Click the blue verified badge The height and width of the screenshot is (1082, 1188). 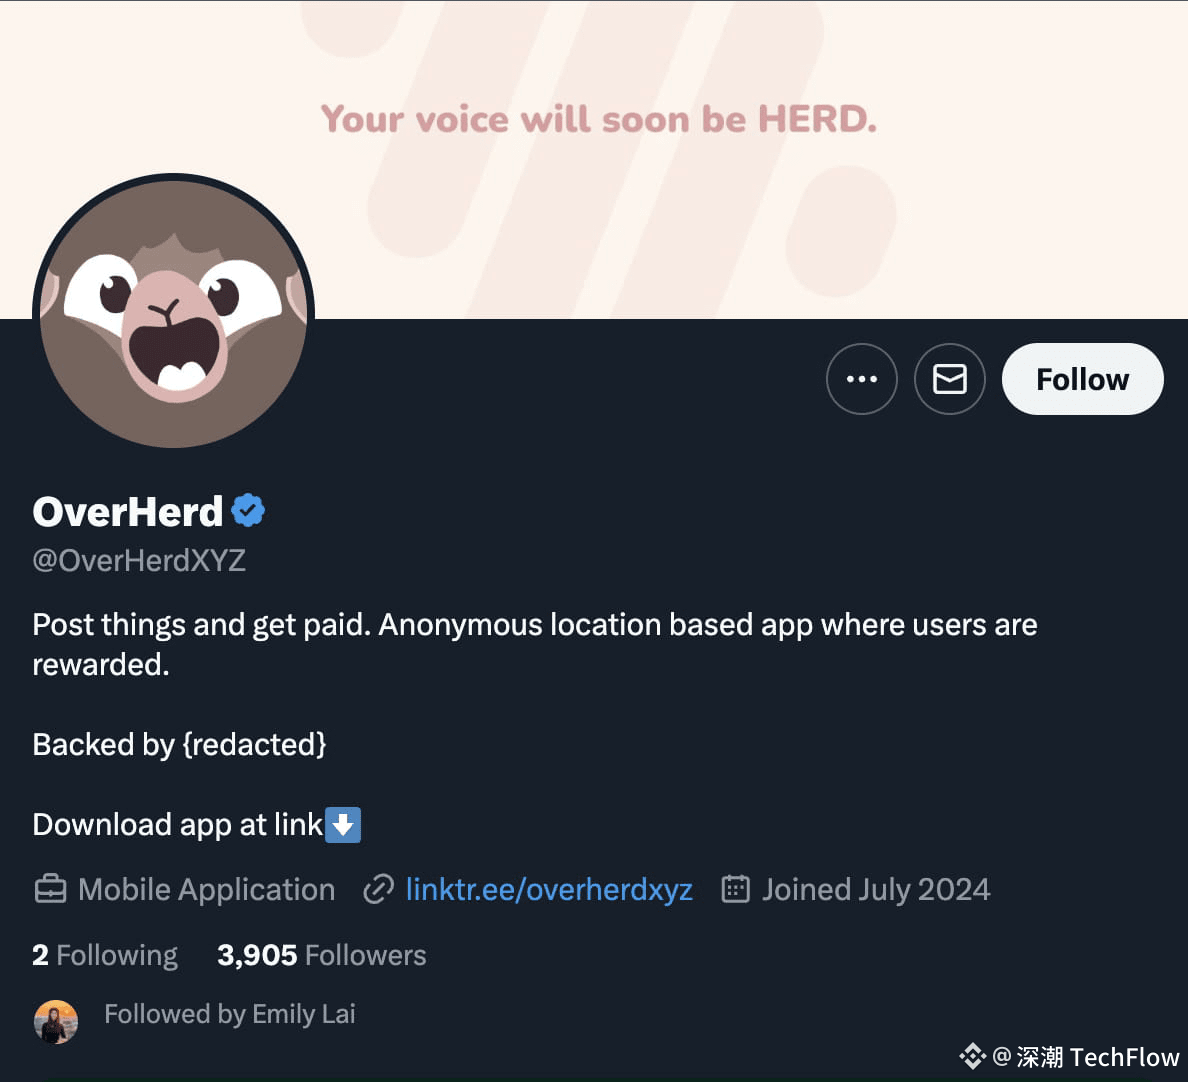point(248,511)
